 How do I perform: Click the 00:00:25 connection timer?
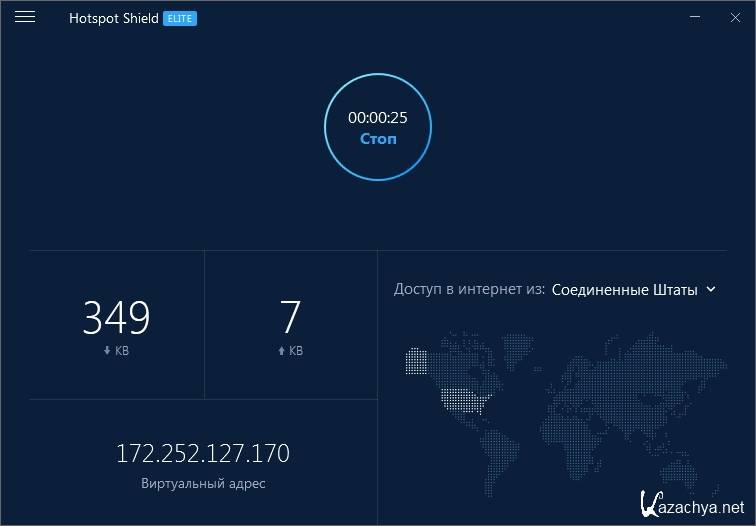point(377,117)
